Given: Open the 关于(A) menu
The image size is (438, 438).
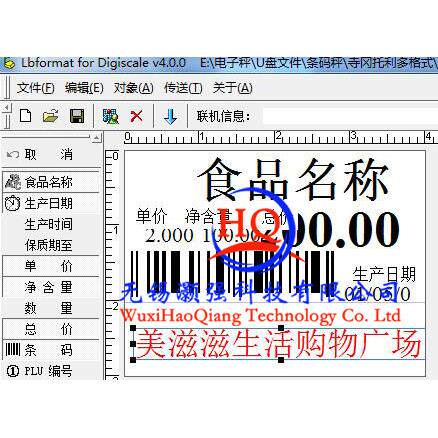Looking at the screenshot, I should (232, 88).
